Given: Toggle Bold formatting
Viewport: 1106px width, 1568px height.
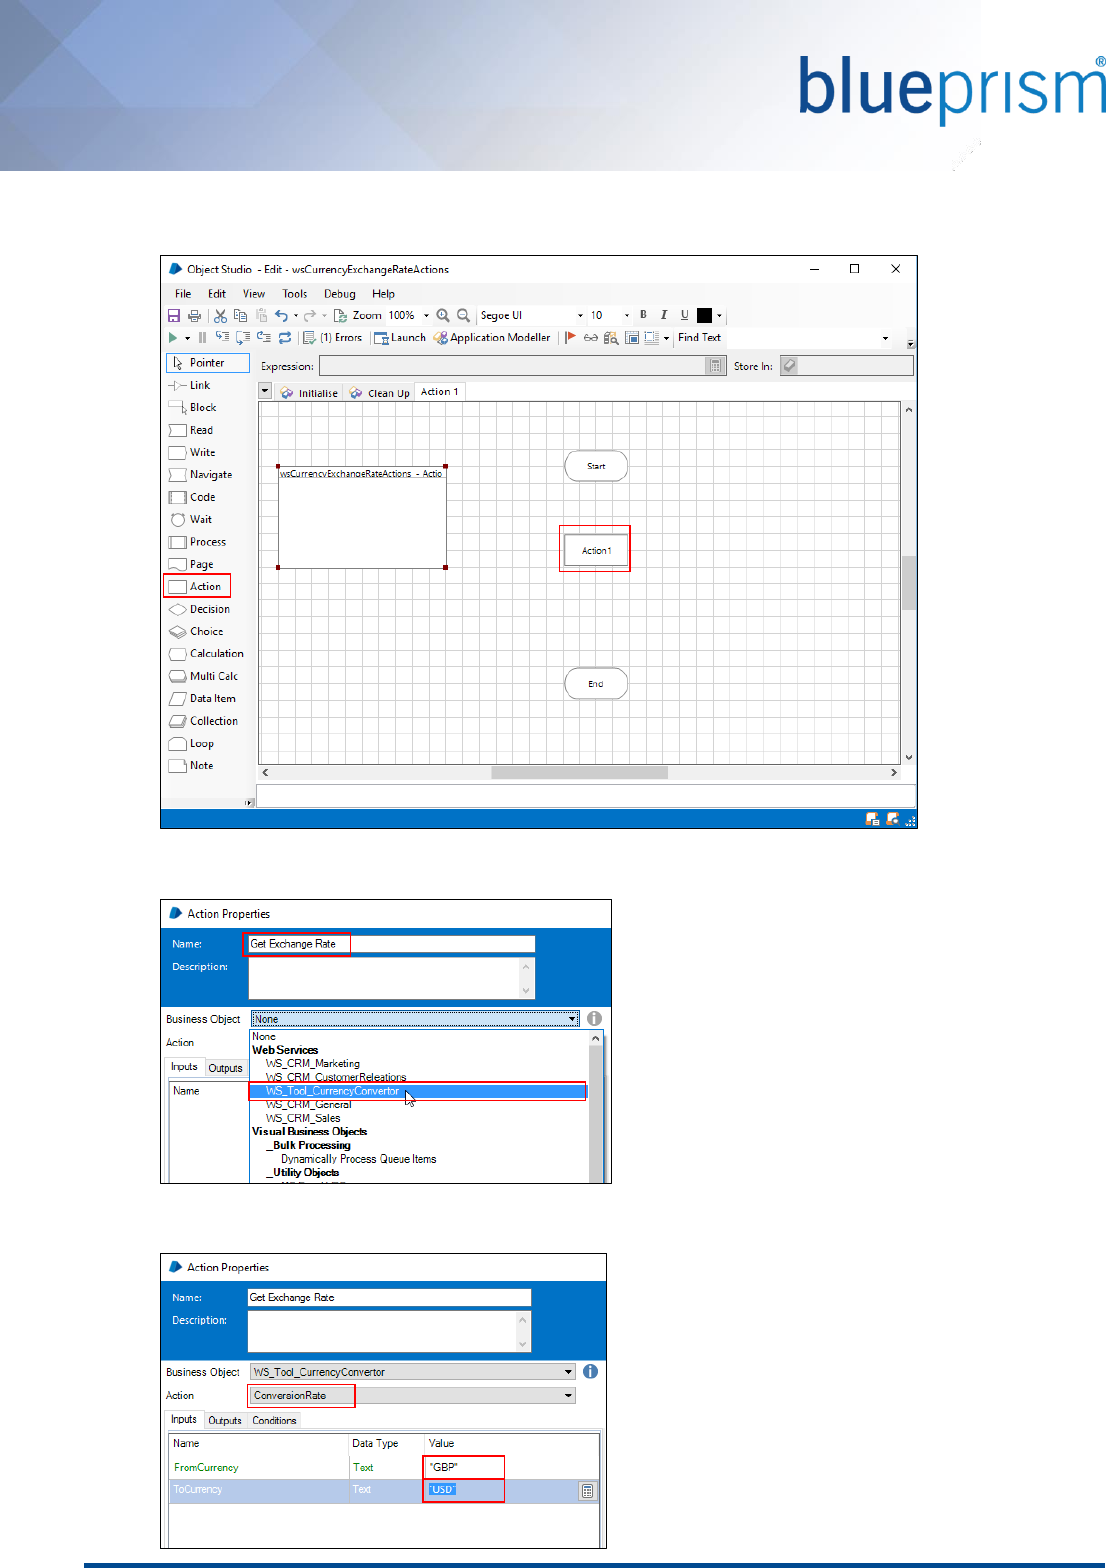Looking at the screenshot, I should tap(644, 315).
